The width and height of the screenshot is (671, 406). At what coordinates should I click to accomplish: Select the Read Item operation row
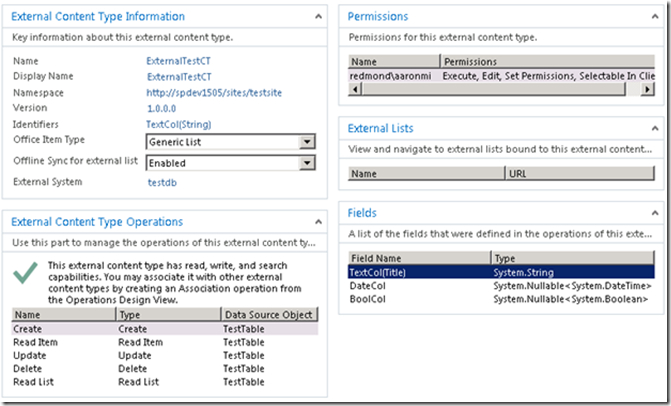(163, 342)
